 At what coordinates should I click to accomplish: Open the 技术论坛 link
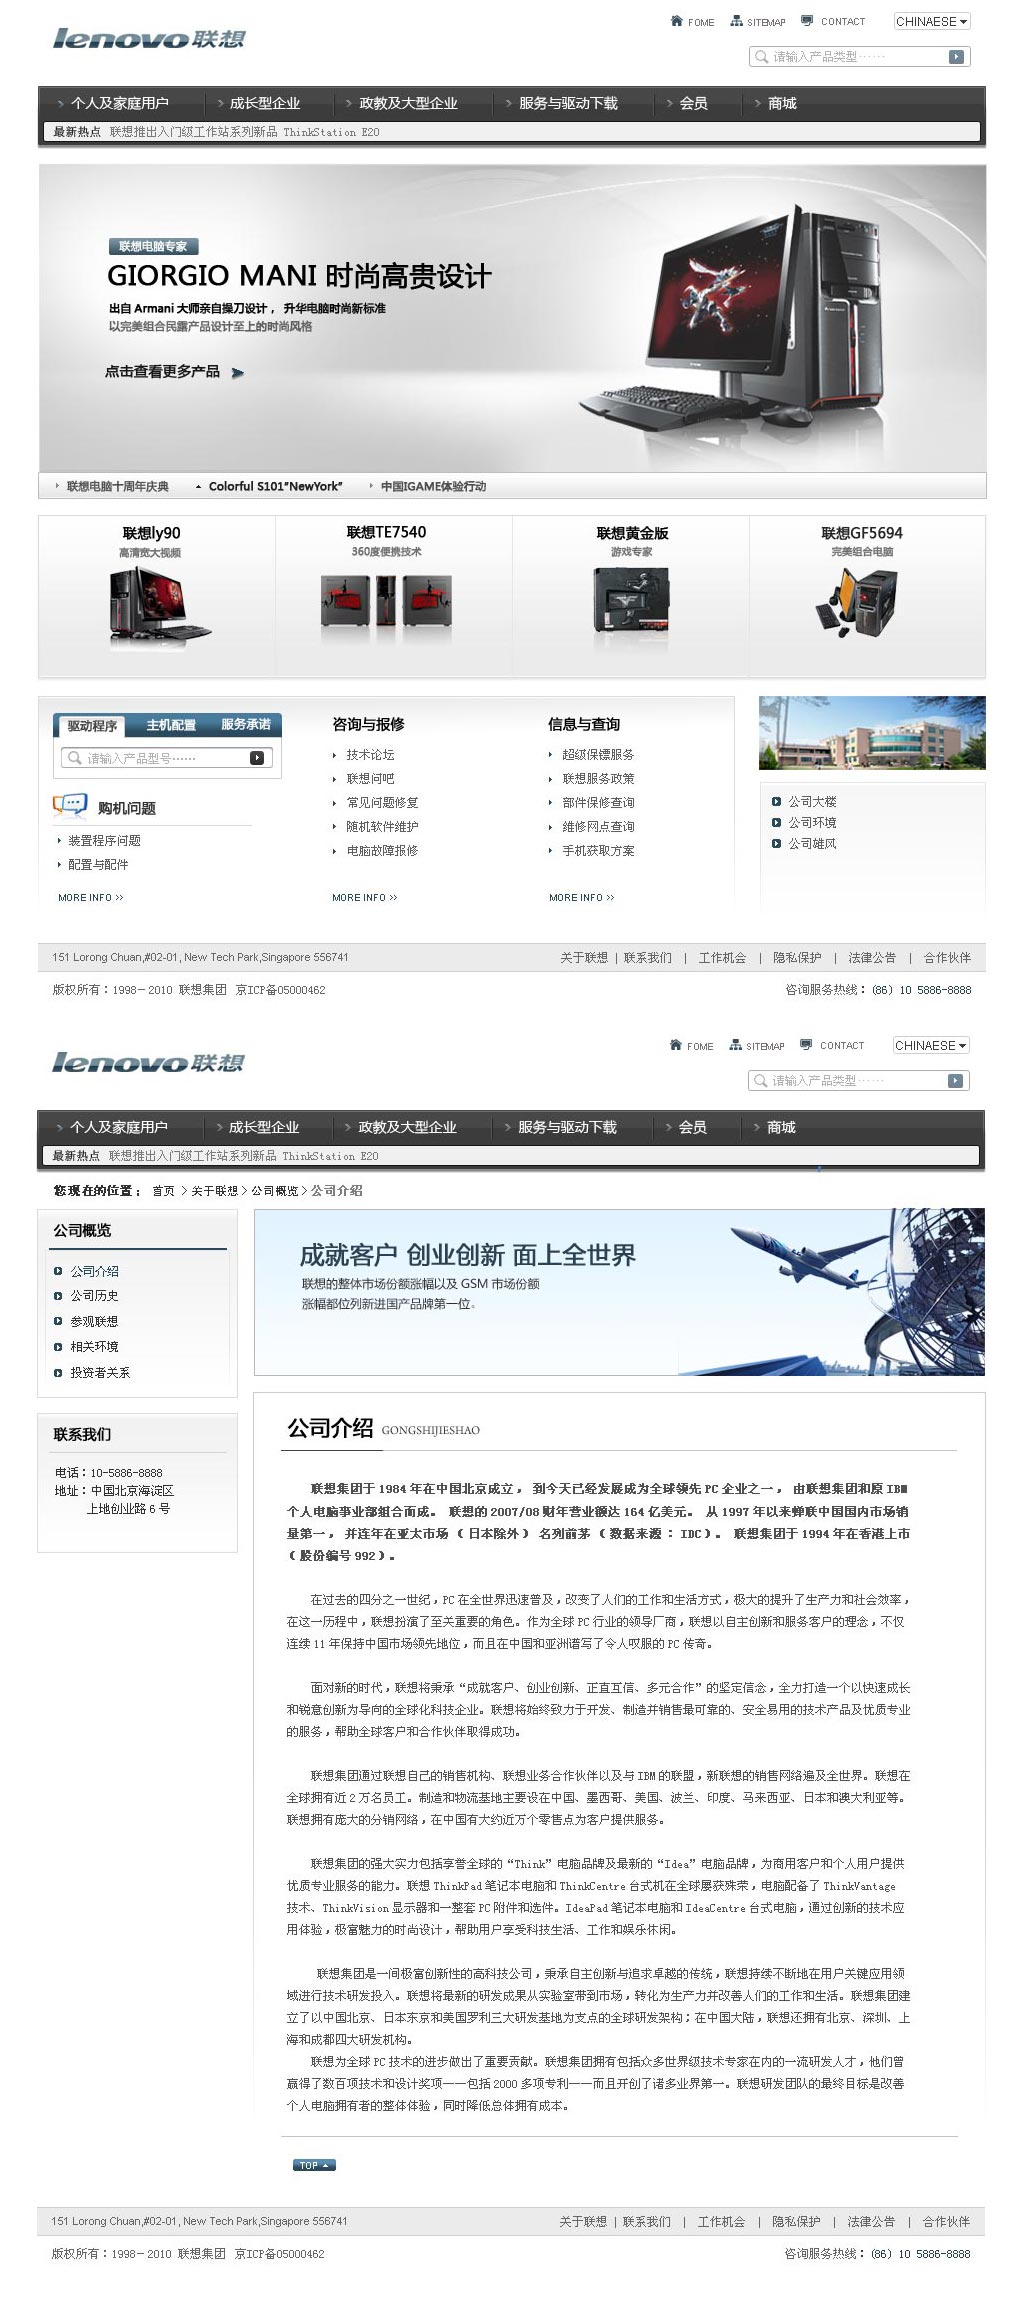click(370, 755)
